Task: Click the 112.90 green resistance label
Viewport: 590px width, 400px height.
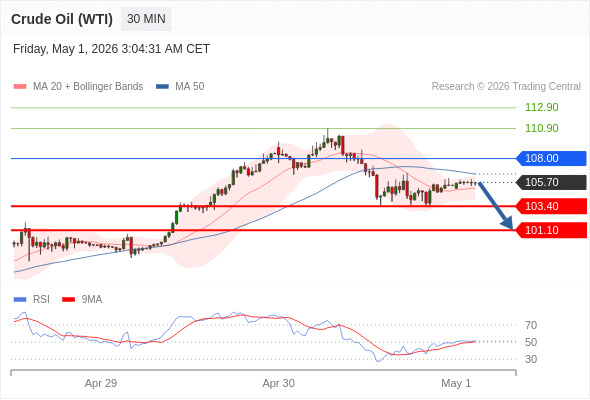Action: click(541, 107)
